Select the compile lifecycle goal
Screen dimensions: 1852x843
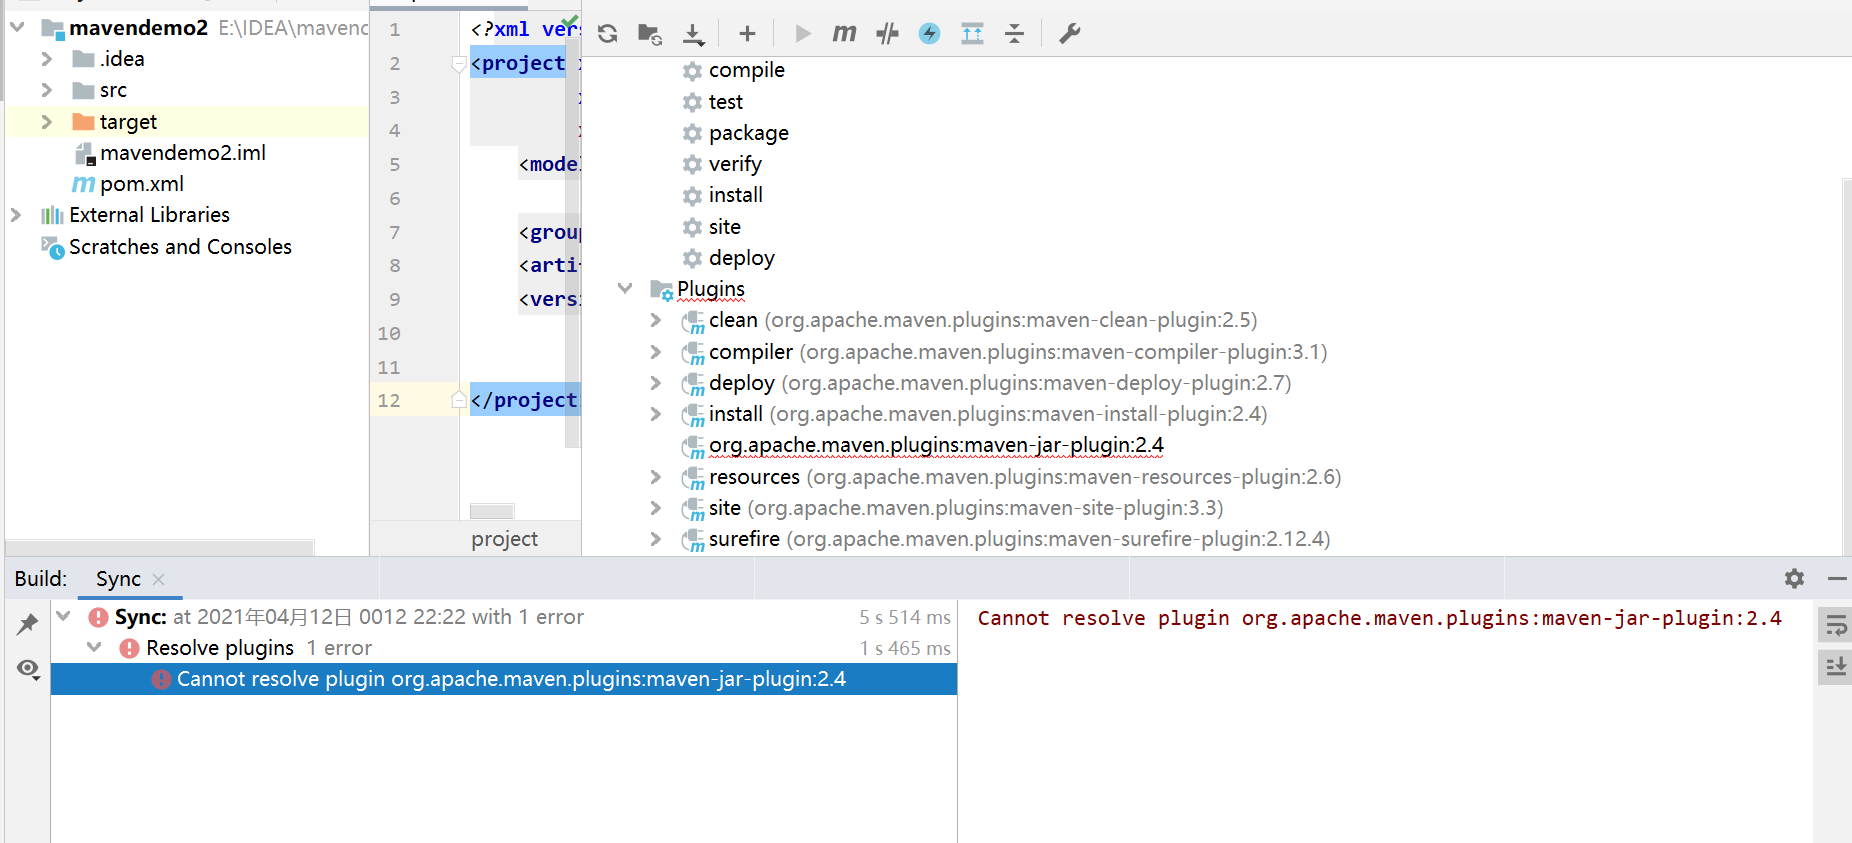click(x=746, y=70)
